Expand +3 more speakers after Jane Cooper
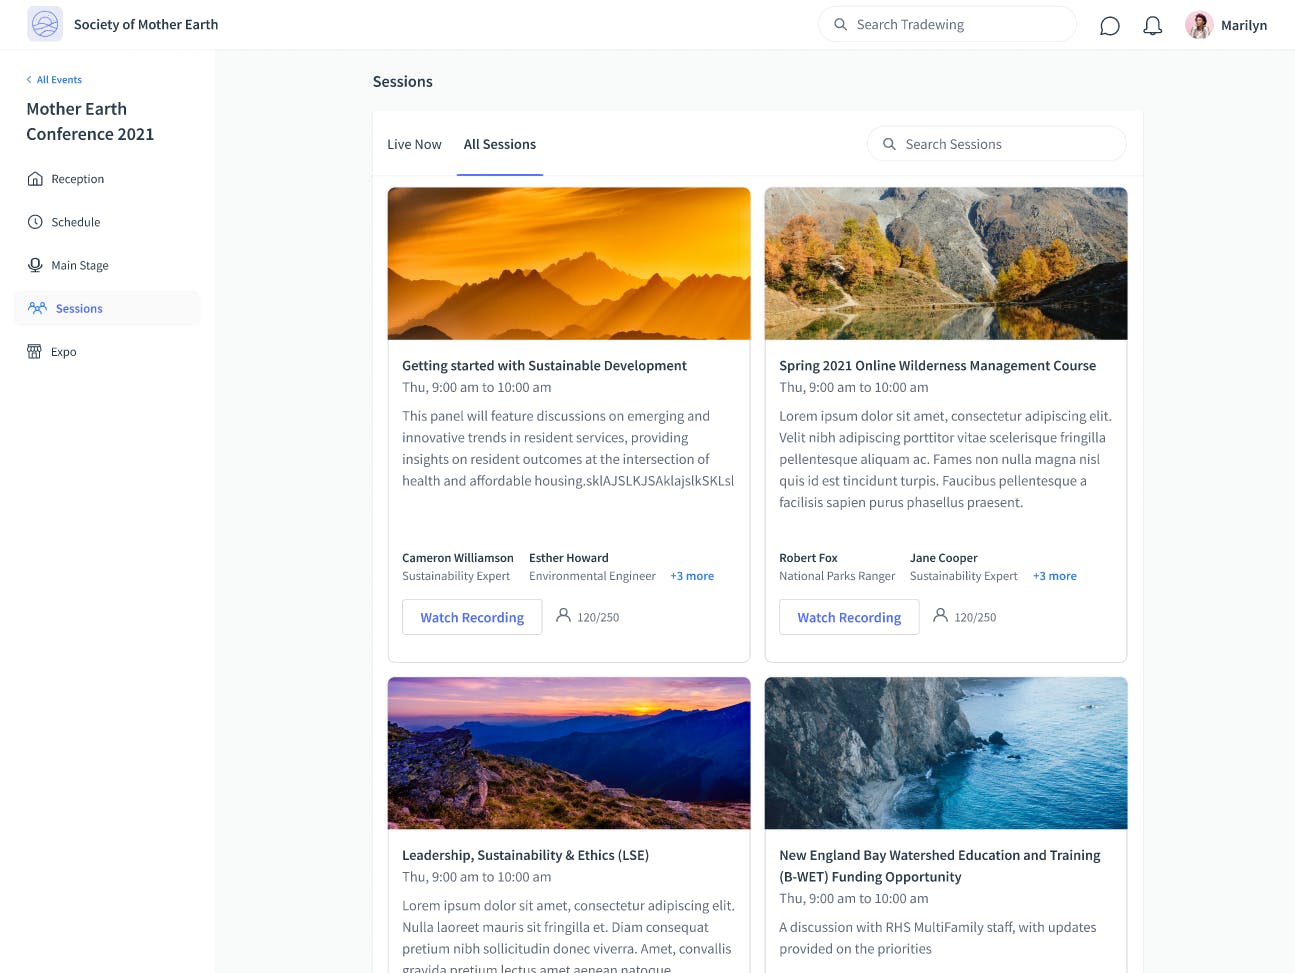1295x973 pixels. [1055, 576]
